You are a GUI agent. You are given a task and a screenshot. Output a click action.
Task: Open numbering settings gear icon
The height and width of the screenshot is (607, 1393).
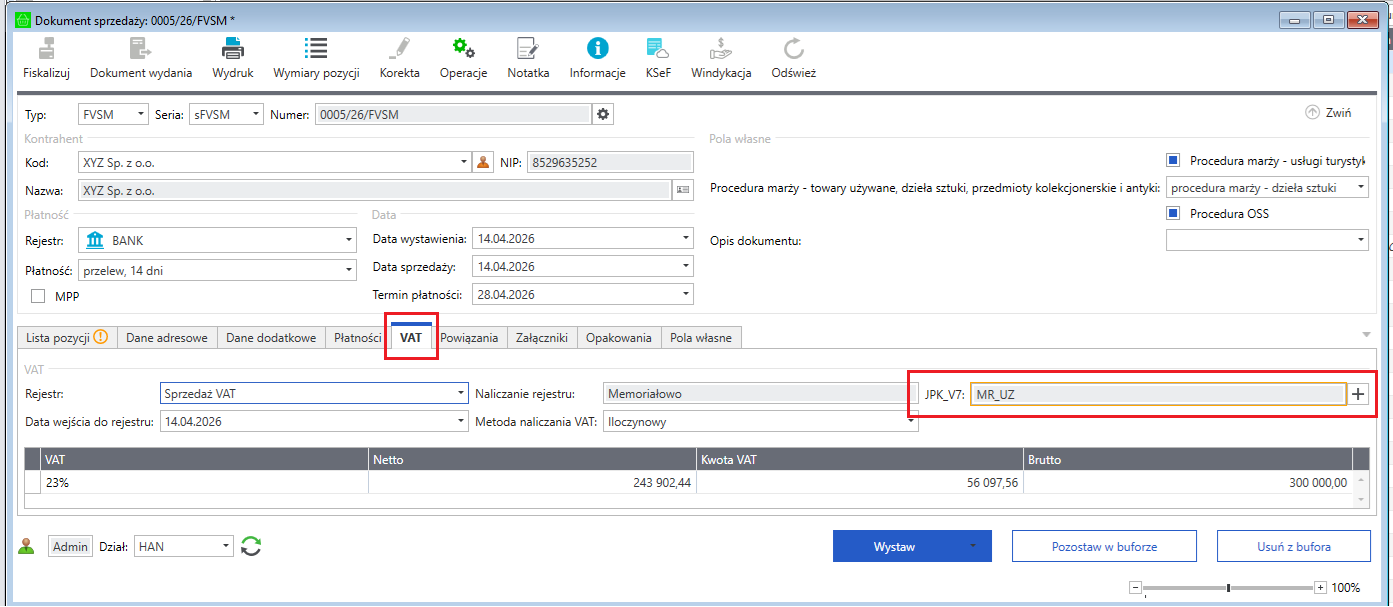[603, 115]
